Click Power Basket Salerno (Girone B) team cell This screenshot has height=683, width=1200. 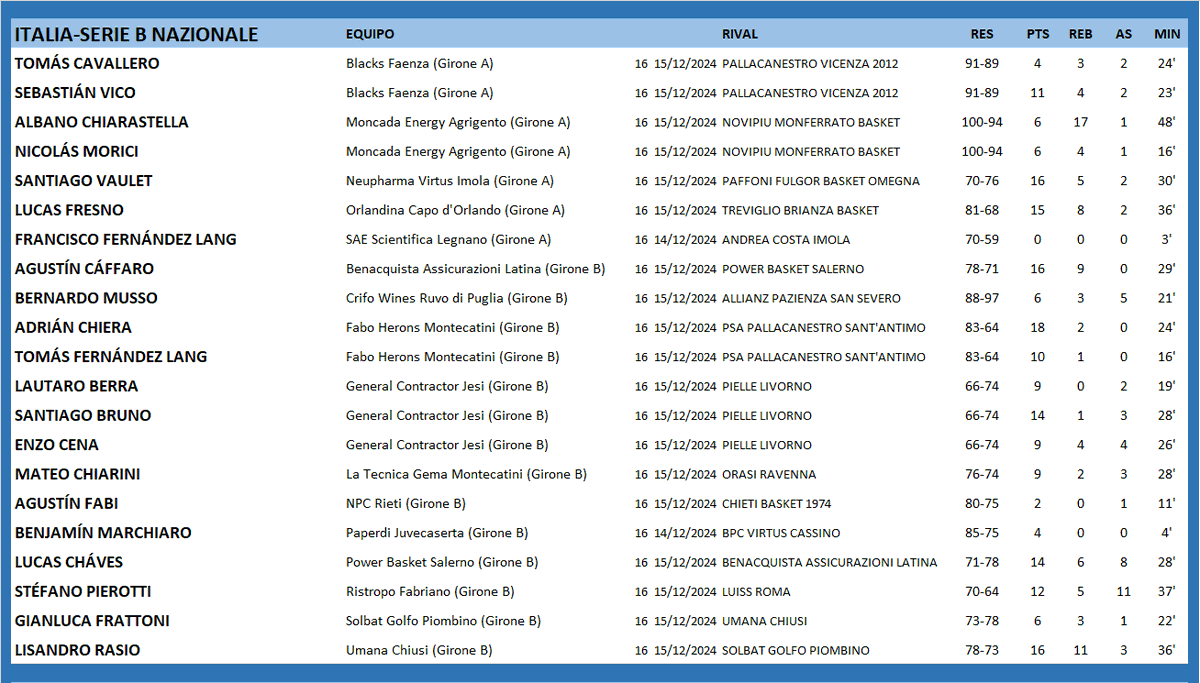442,562
